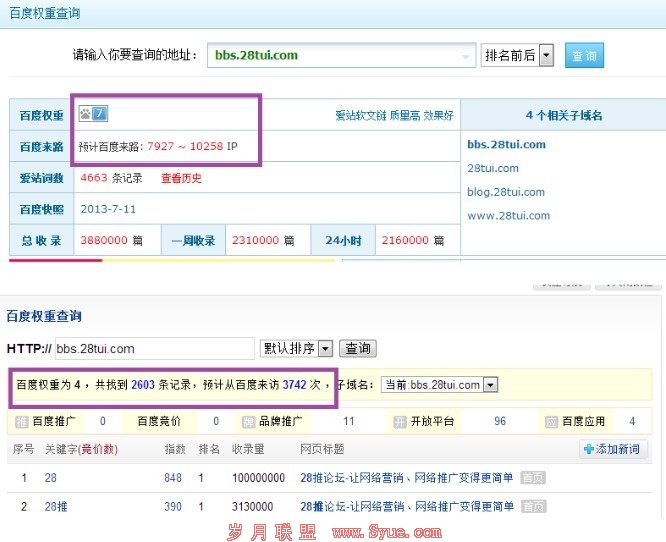
Task: Click the 推 icon beside 百度推广
Action: tap(21, 422)
